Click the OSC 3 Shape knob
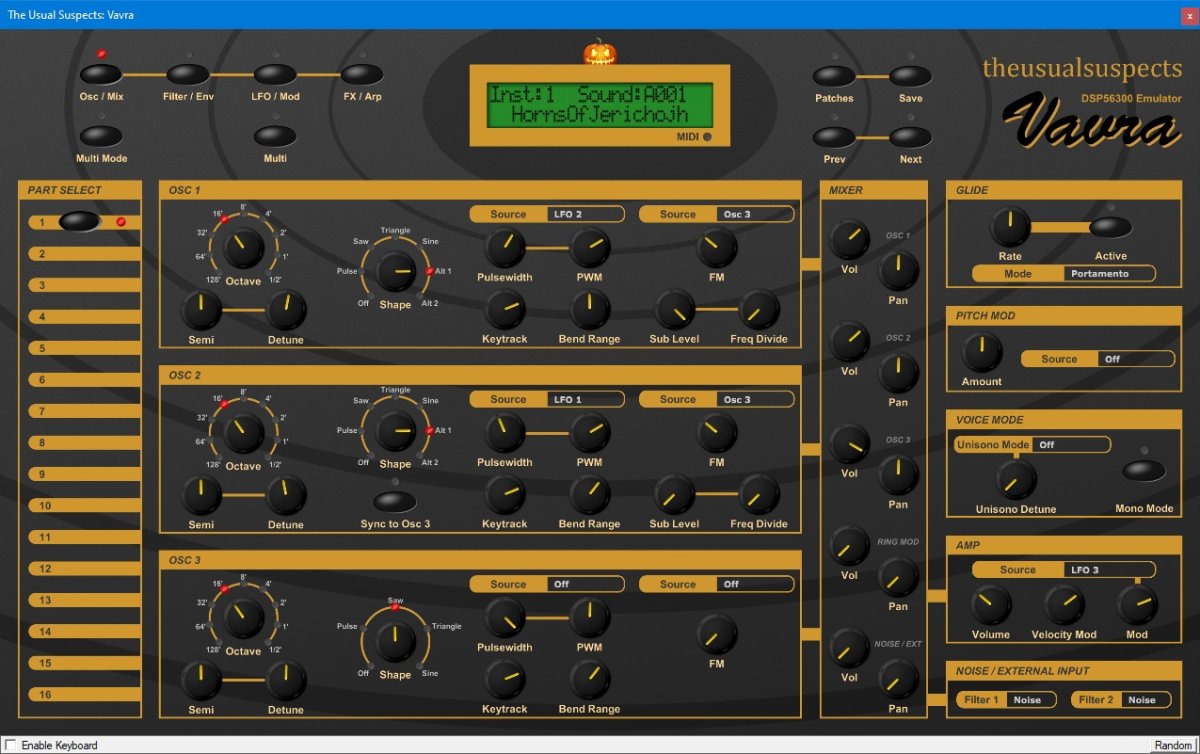Screen dimensions: 1200x754 (395, 640)
